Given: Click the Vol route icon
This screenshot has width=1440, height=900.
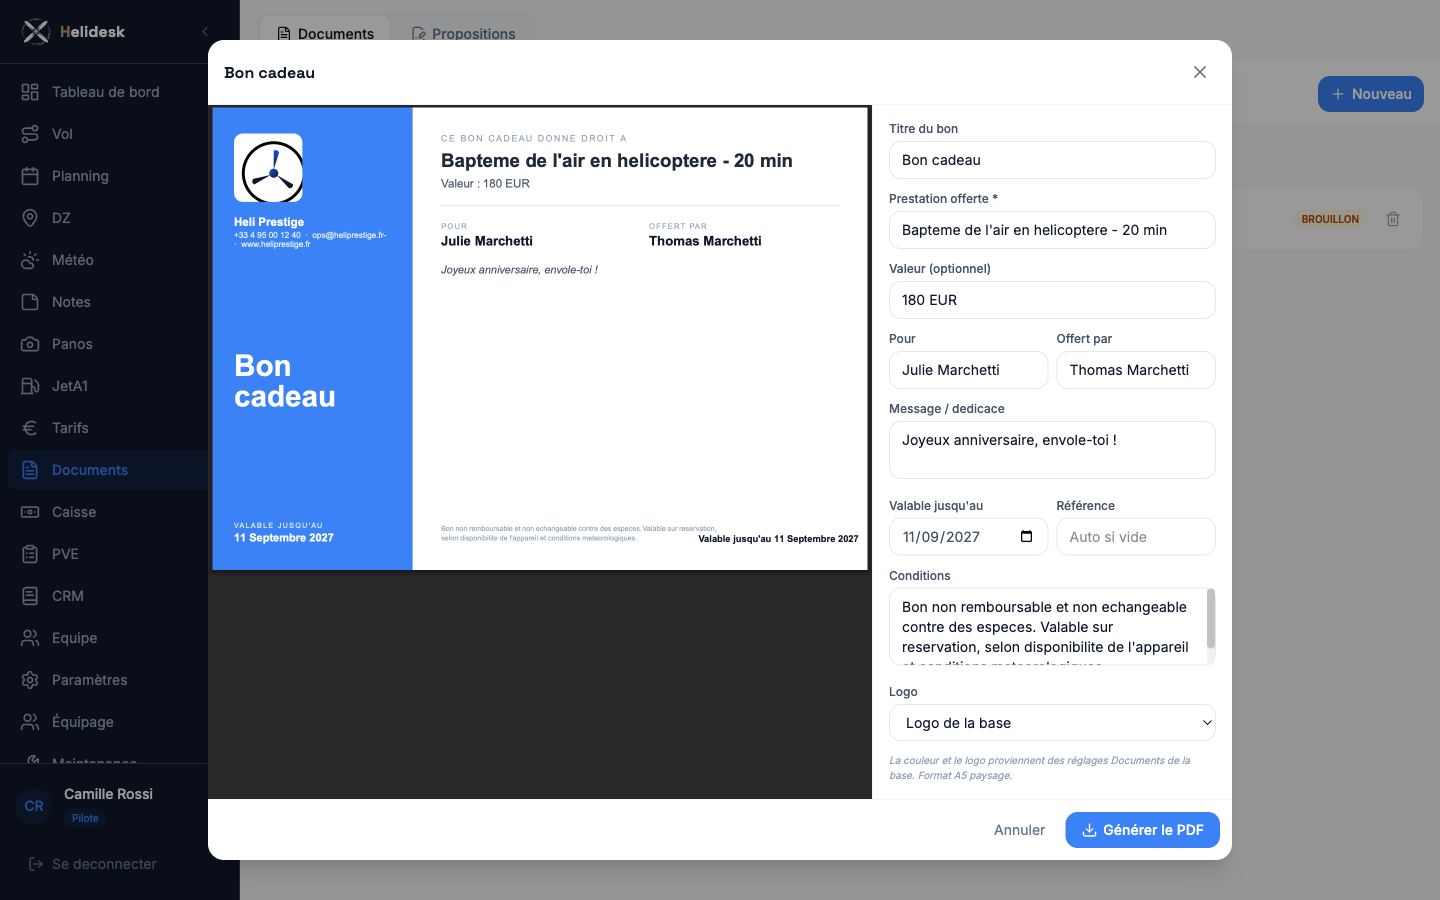Looking at the screenshot, I should tap(30, 134).
